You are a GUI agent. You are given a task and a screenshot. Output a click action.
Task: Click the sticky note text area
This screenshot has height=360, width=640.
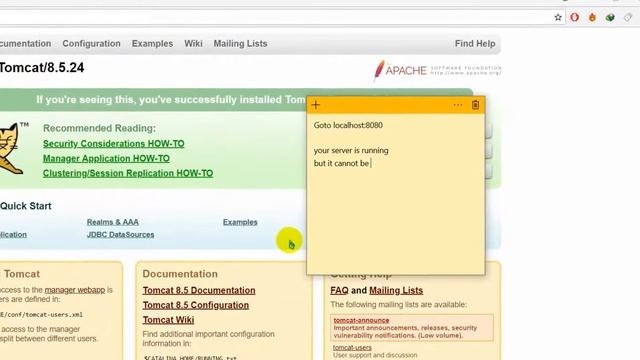tap(396, 194)
